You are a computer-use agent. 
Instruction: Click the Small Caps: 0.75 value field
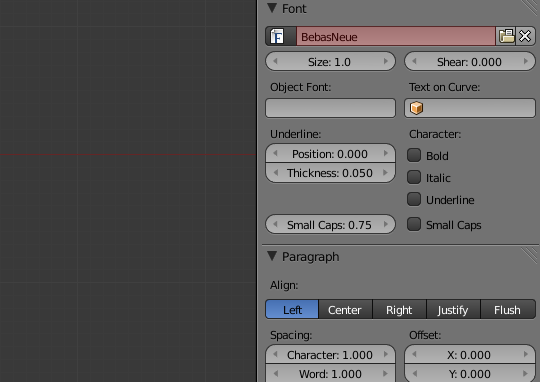pyautogui.click(x=331, y=224)
